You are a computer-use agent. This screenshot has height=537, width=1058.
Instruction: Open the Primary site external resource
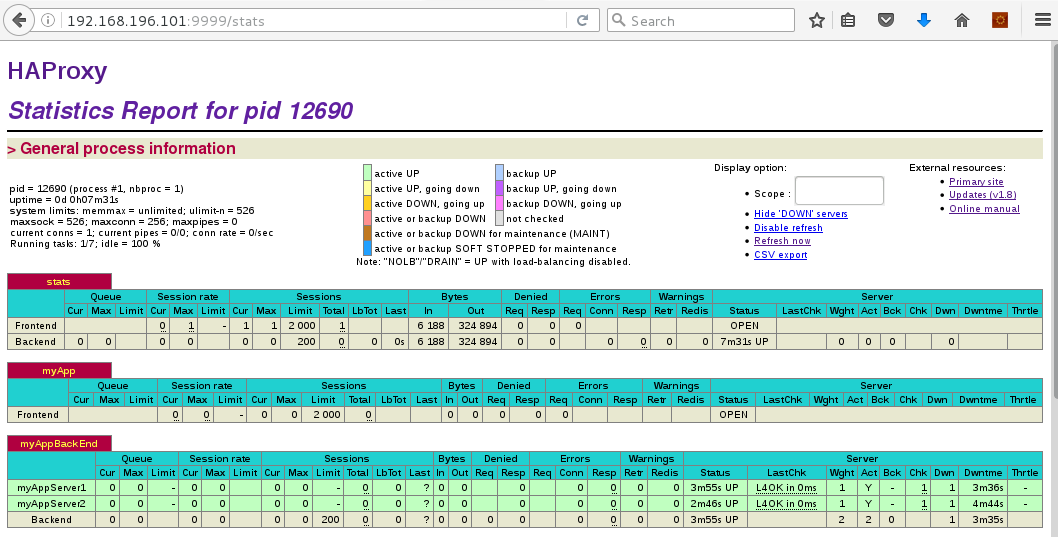(976, 182)
